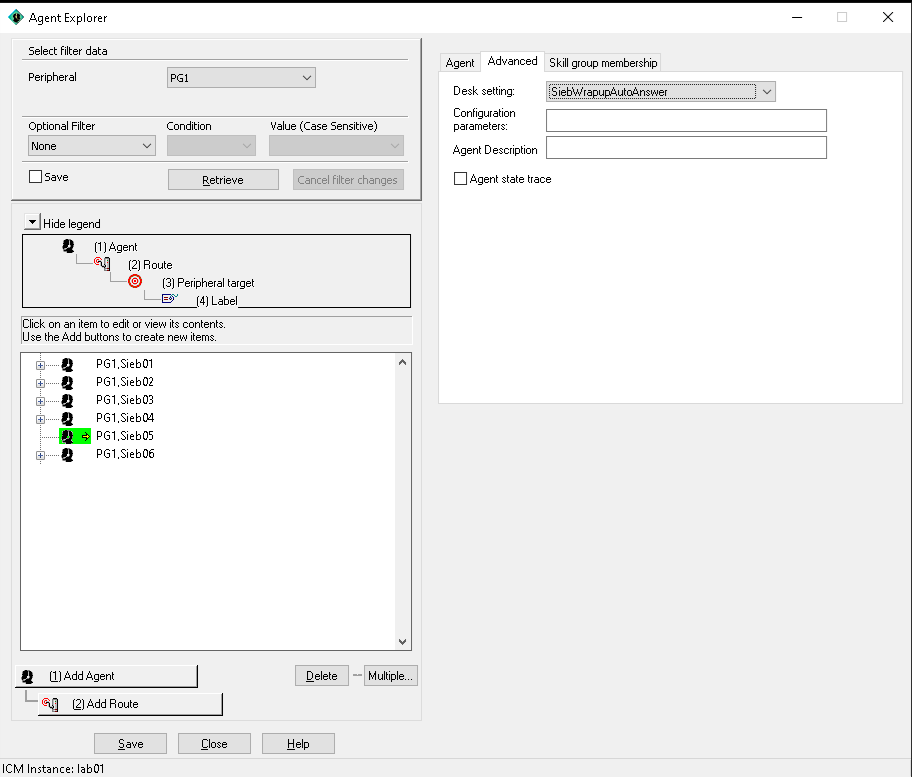912x777 pixels.
Task: Click the agent icon next to PG1.Sieb02
Action: pos(66,381)
